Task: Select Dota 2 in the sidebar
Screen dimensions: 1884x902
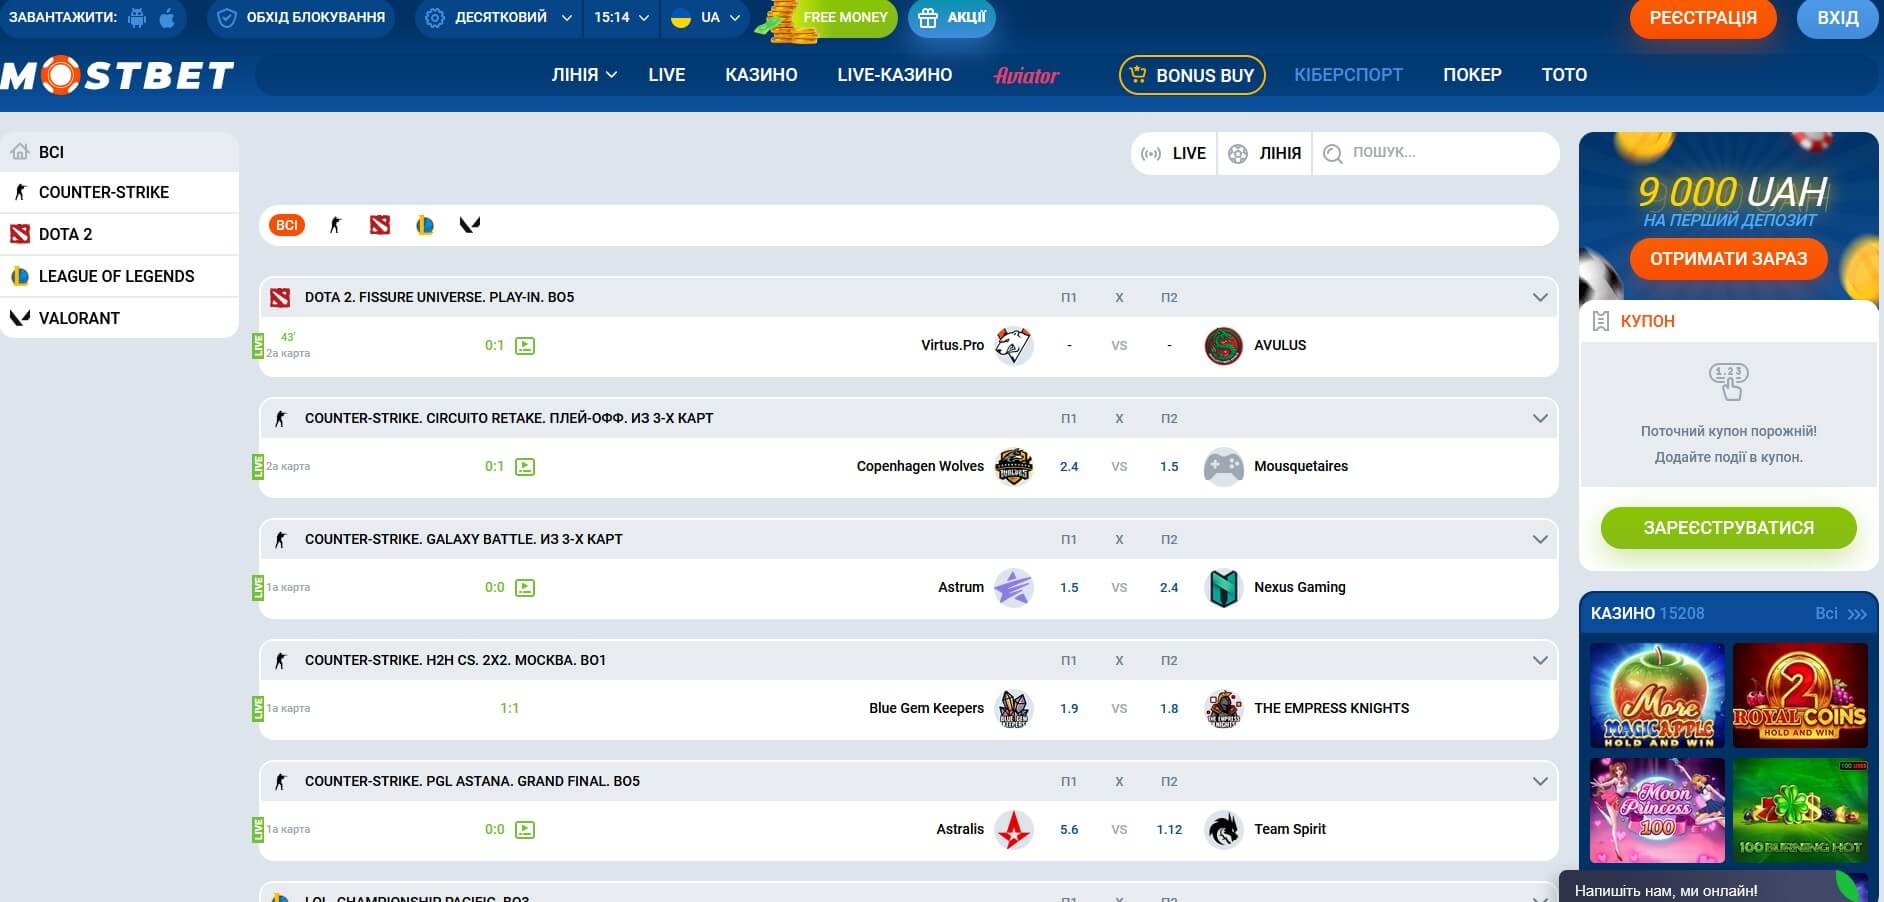Action: pyautogui.click(x=119, y=234)
